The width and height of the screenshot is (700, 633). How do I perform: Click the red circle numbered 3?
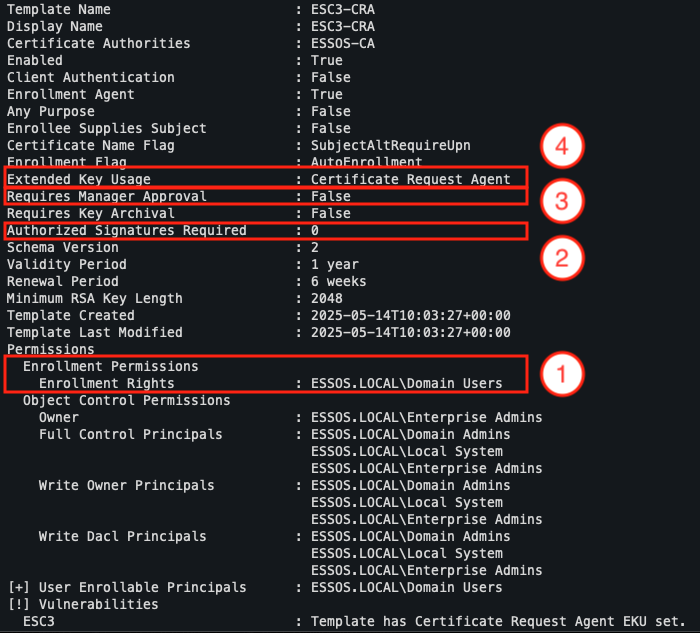[x=561, y=202]
